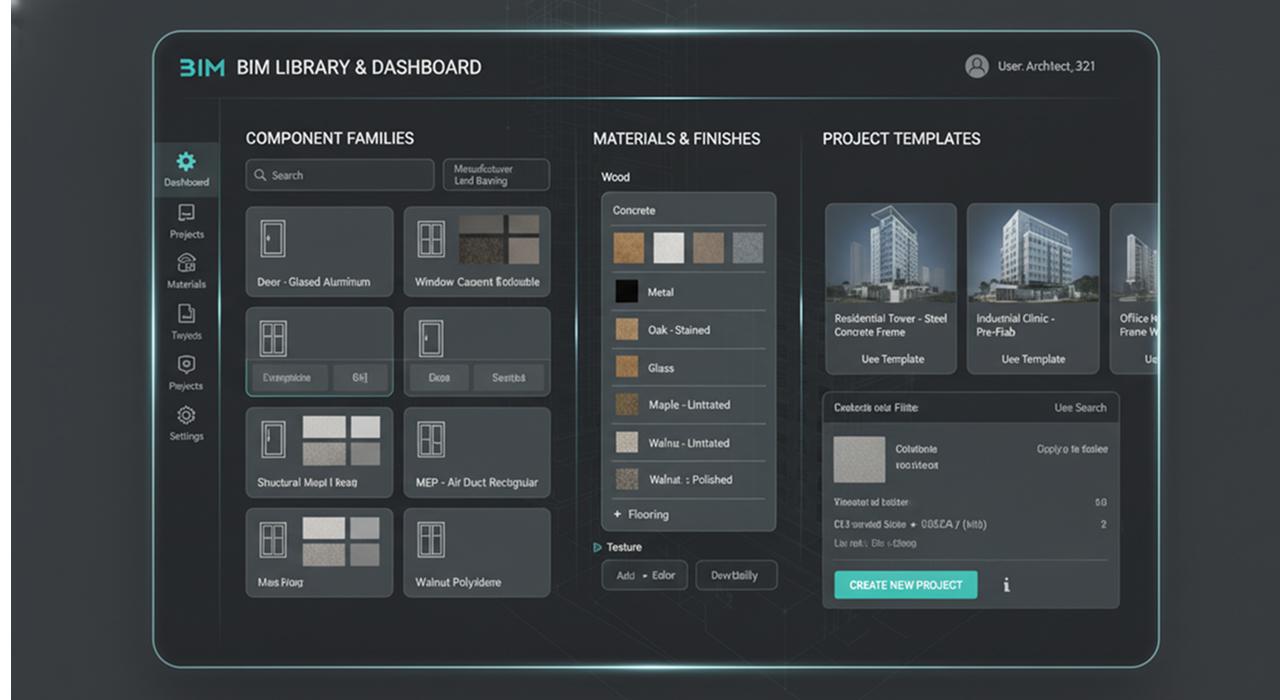This screenshot has width=1280, height=700.
Task: Click Use Template under Residential Tower
Action: 892,359
